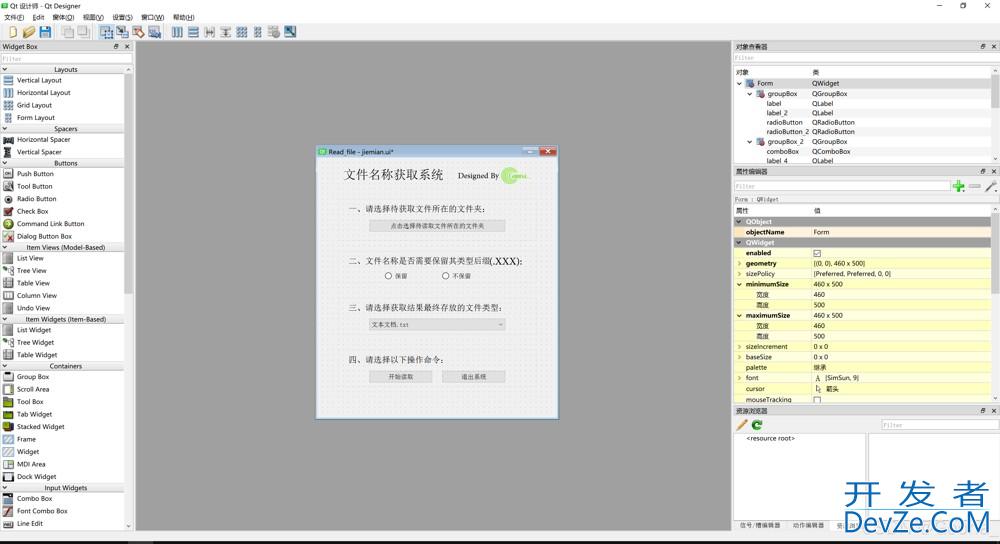Select Edit Widgets mode icon

107,32
